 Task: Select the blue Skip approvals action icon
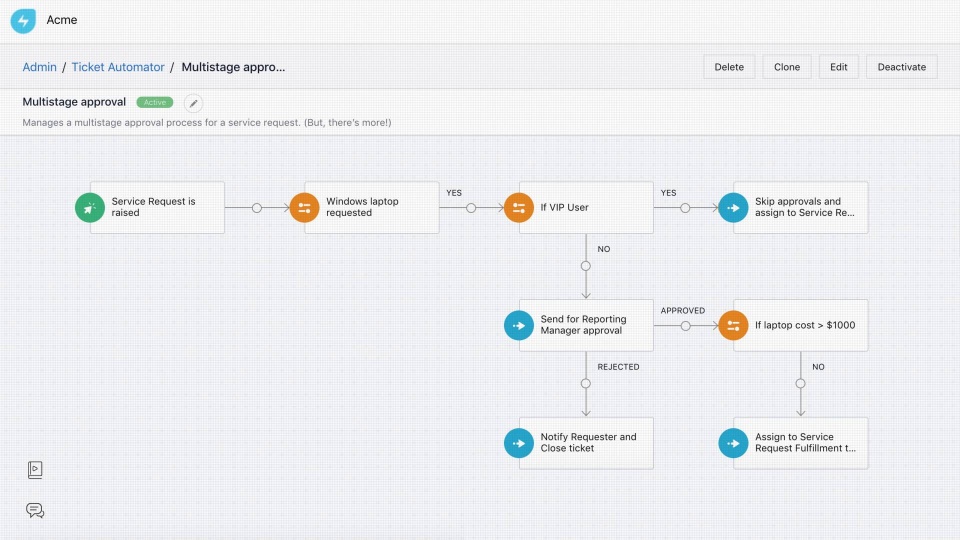(733, 207)
